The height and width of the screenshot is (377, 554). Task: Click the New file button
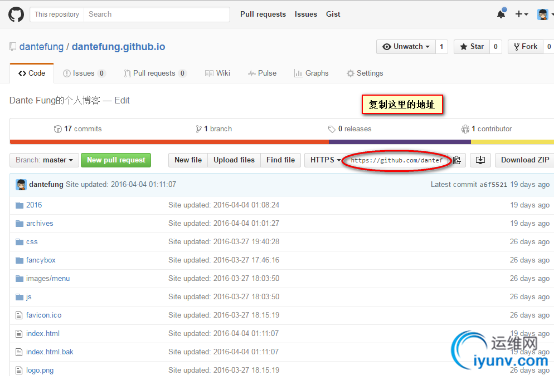188,160
